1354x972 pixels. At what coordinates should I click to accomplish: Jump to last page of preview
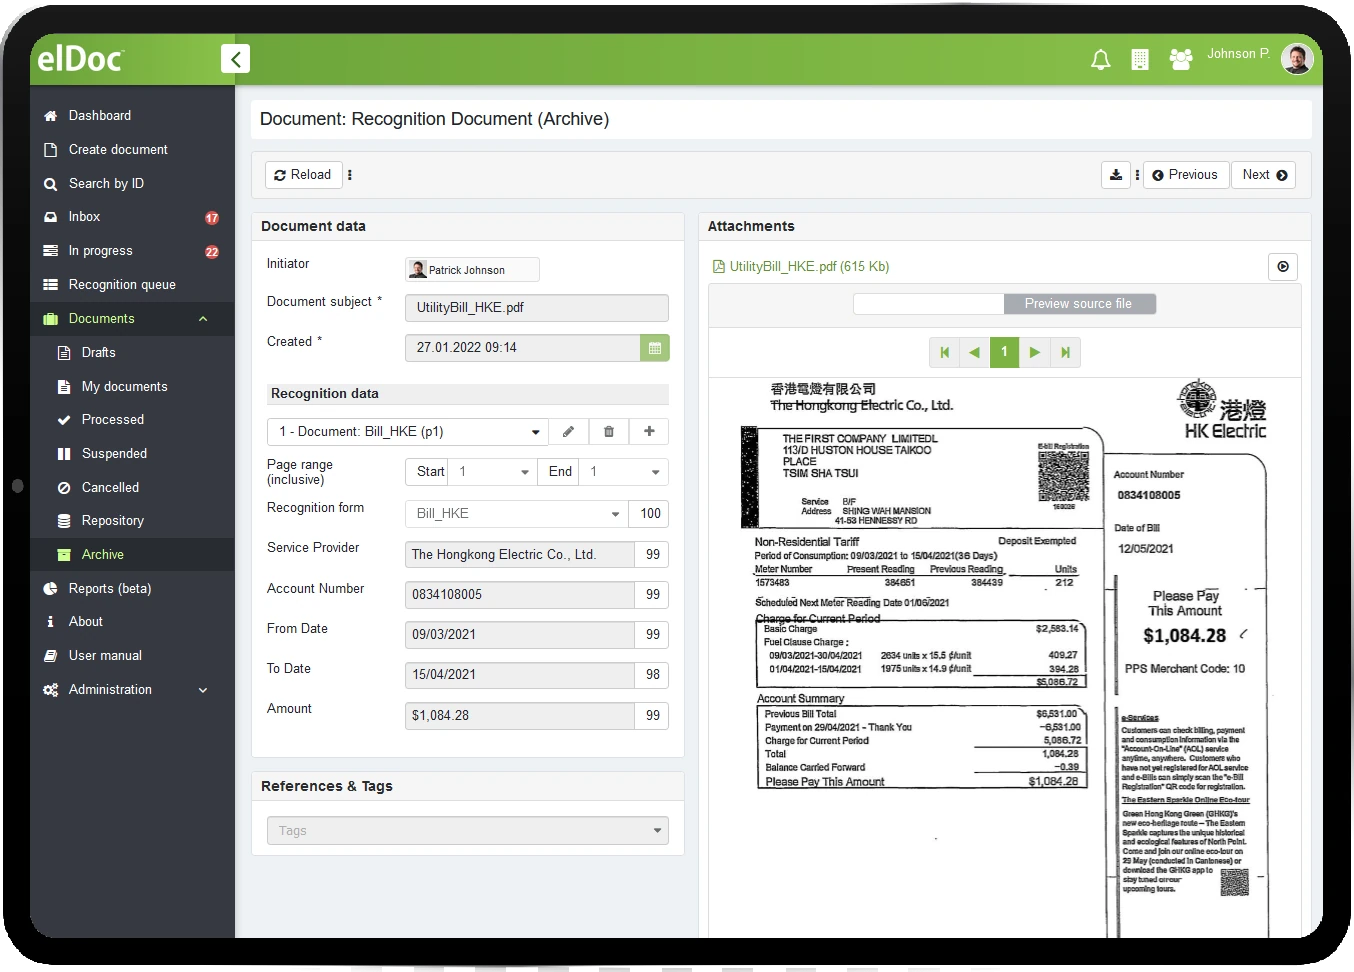1066,352
